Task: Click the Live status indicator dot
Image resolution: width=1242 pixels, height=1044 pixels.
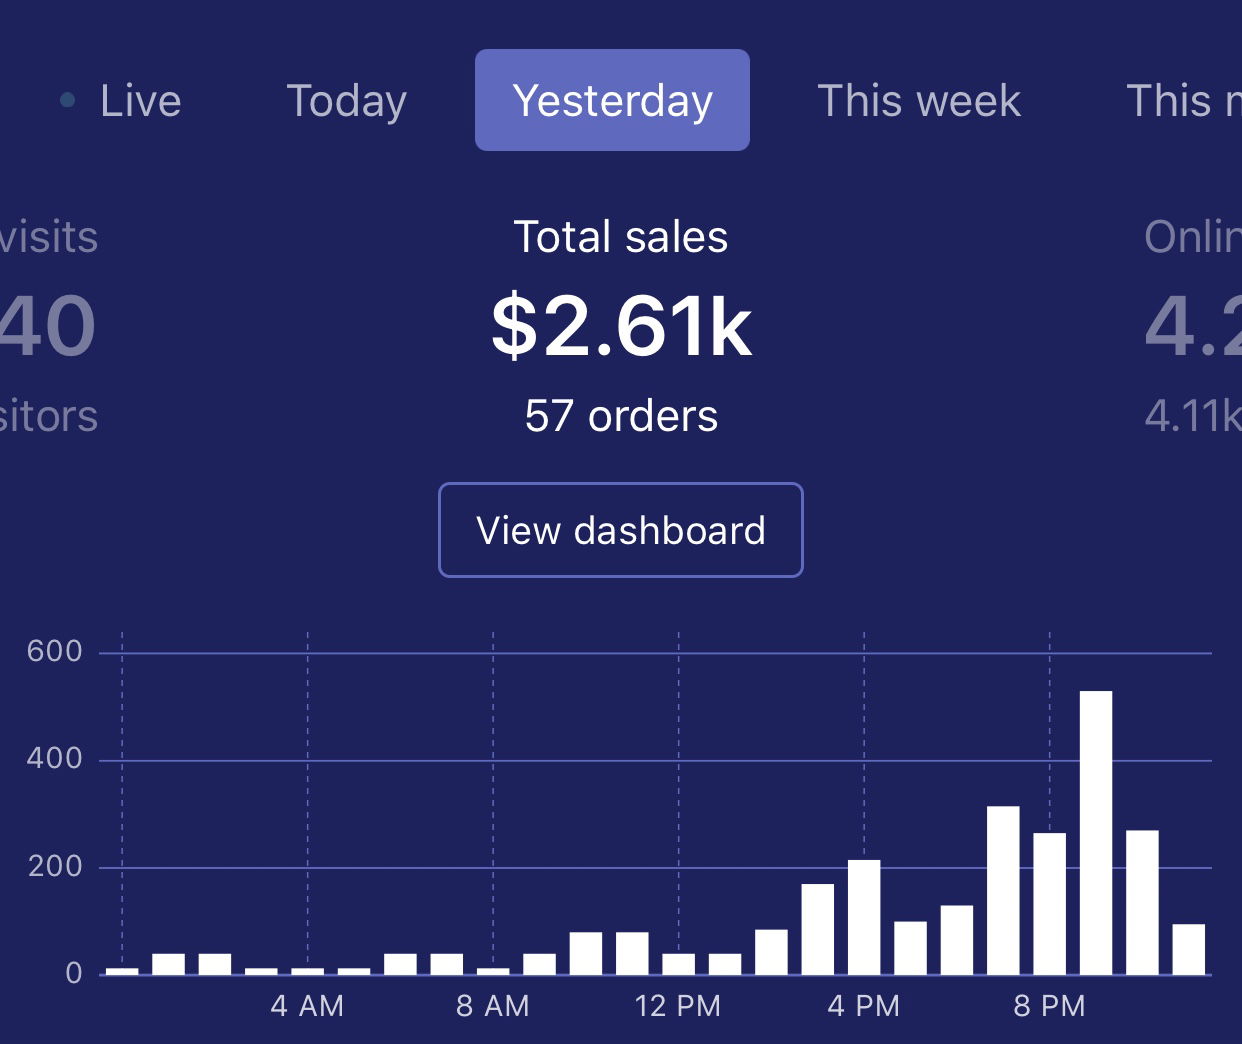Action: click(68, 100)
